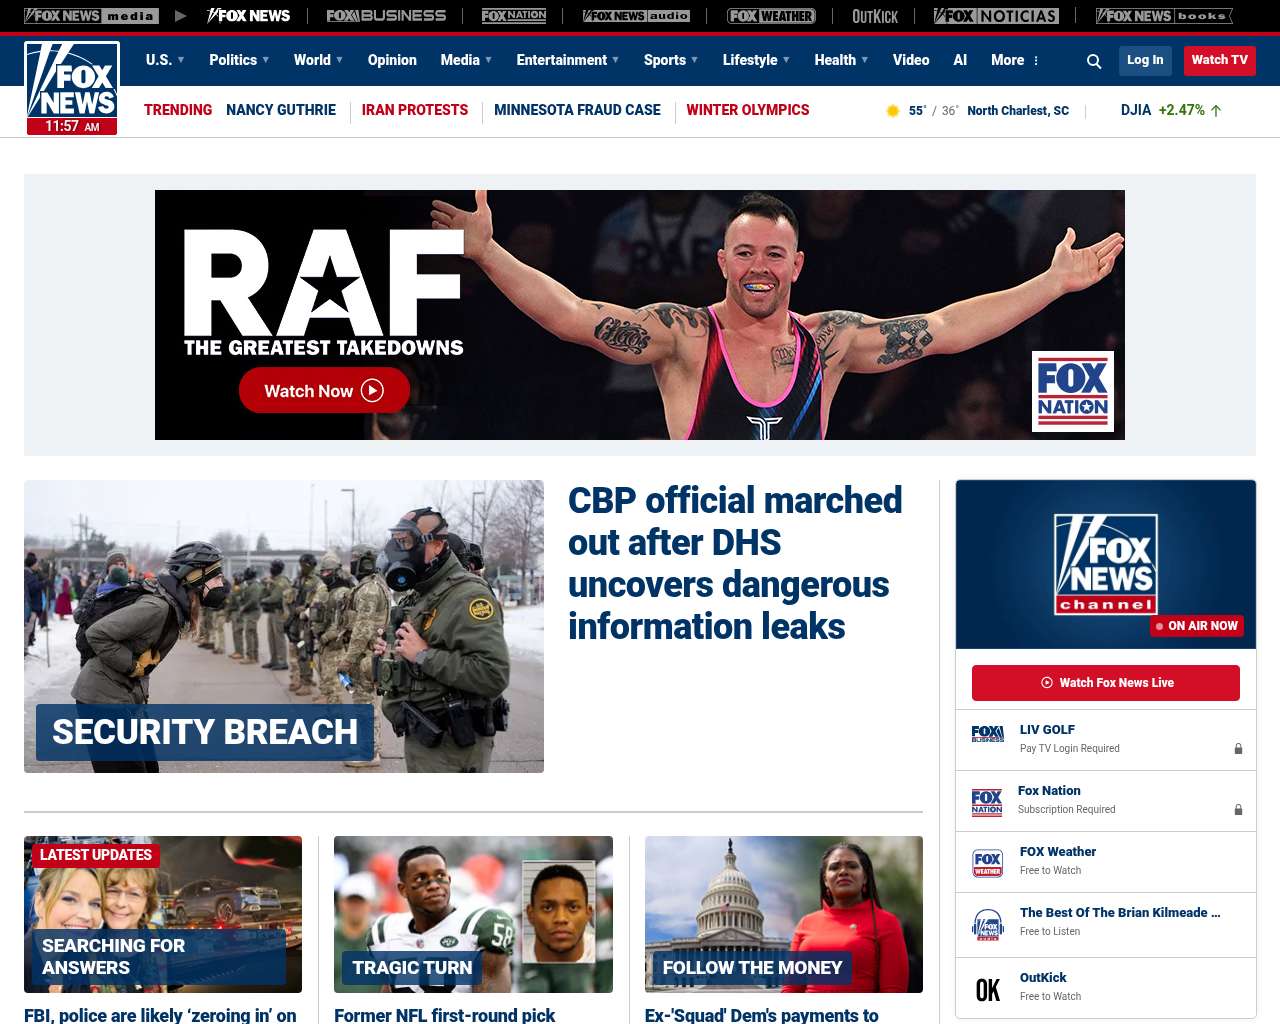The height and width of the screenshot is (1024, 1280).
Task: Open Fox News Media network logo
Action: coord(91,16)
